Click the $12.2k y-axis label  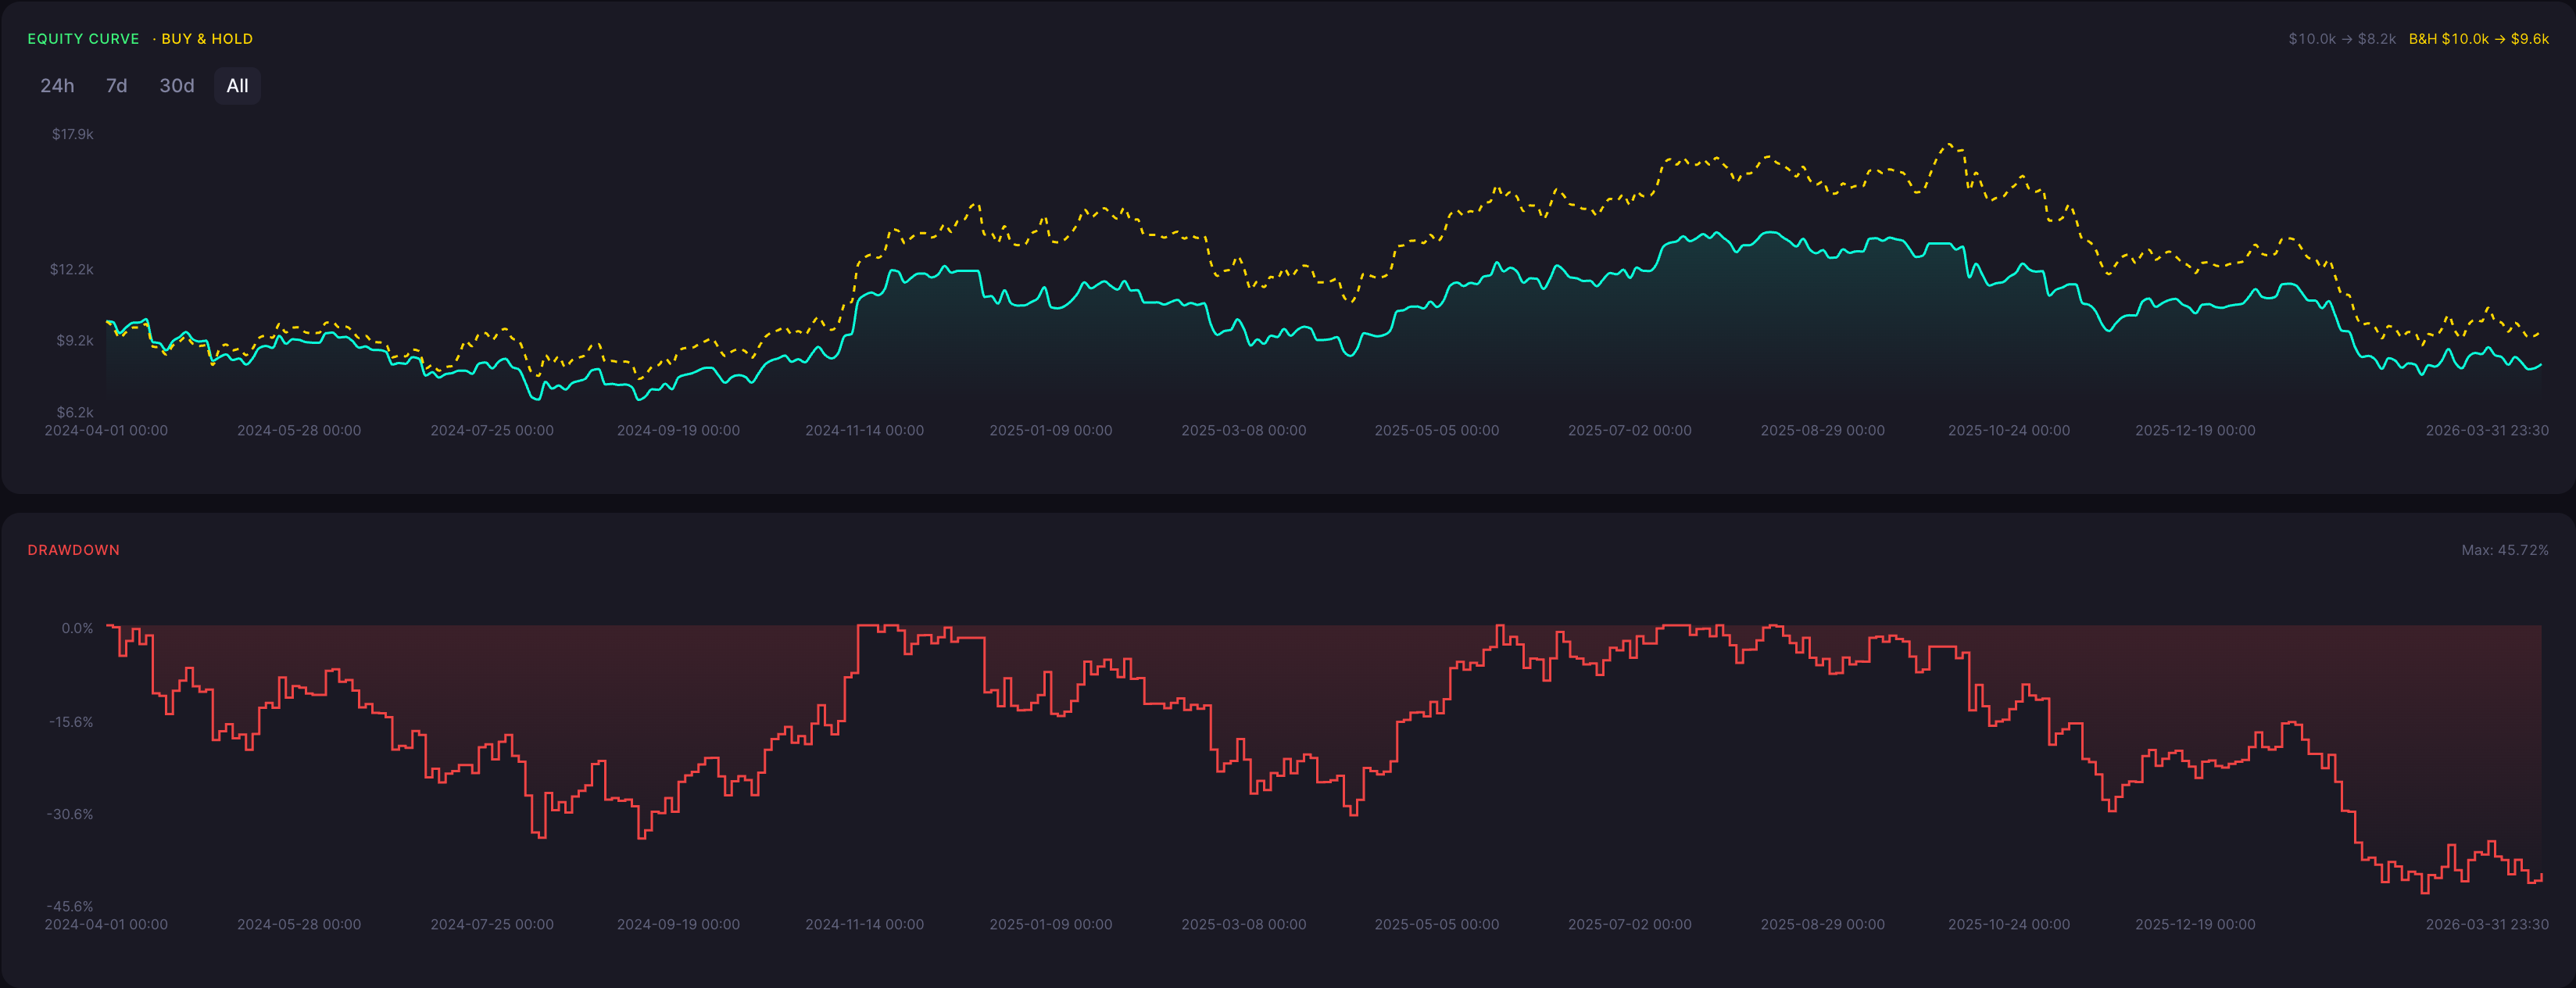[x=72, y=269]
